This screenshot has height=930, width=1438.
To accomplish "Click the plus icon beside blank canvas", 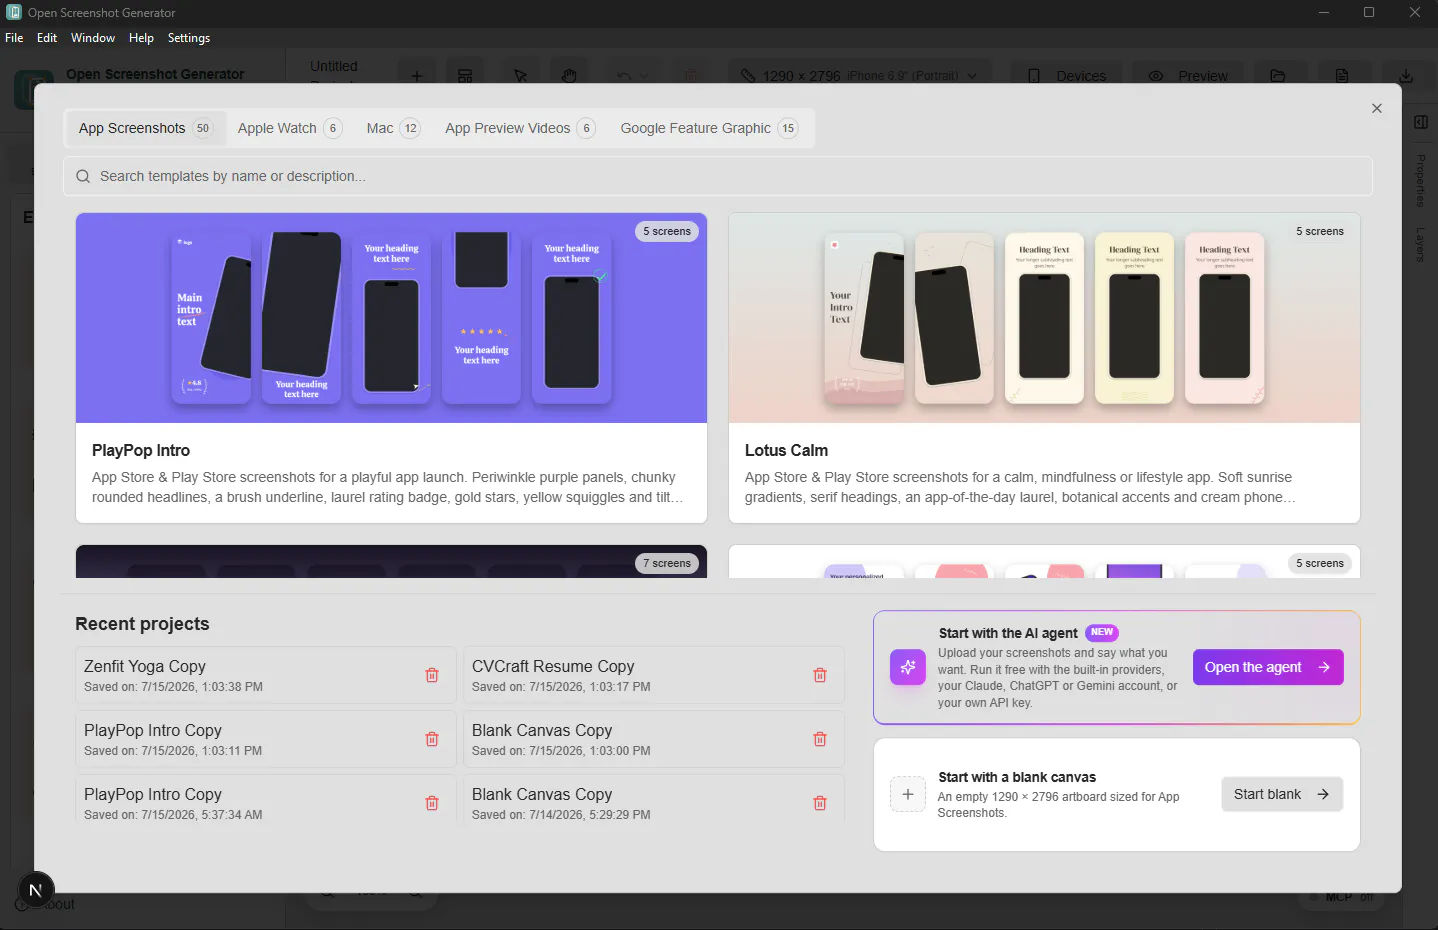I will click(x=908, y=794).
